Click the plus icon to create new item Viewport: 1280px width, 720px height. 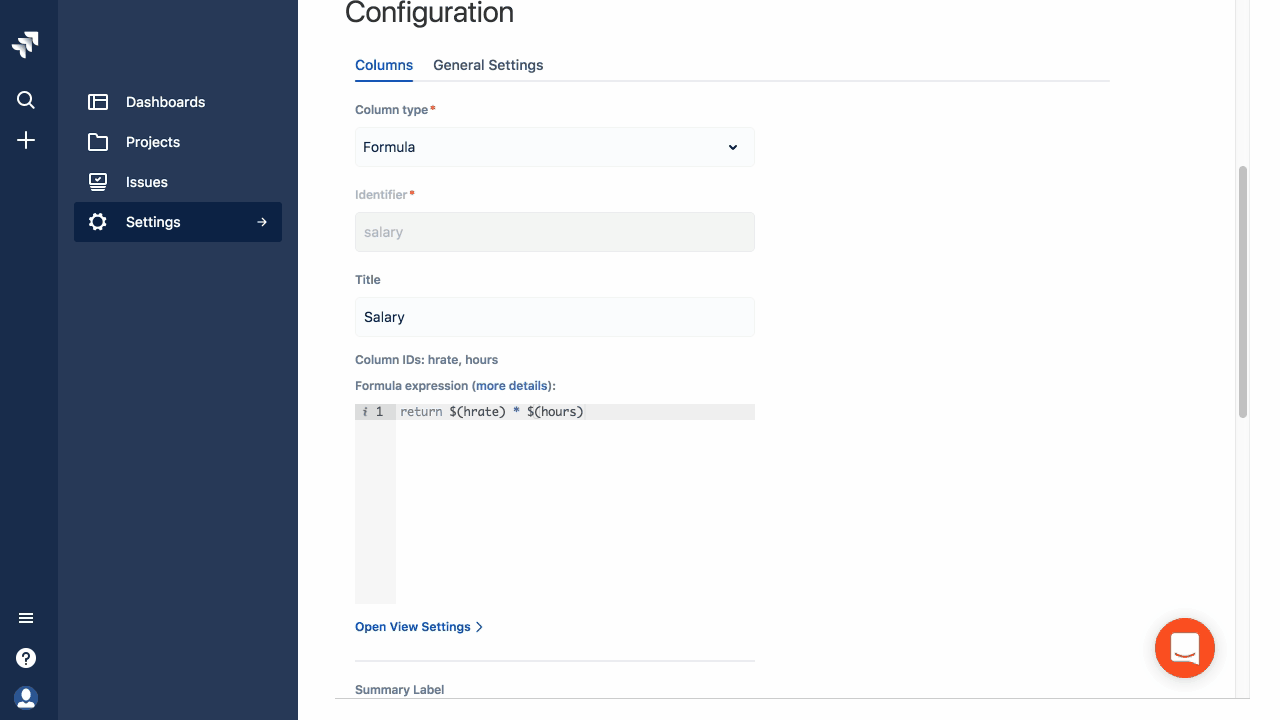26,140
